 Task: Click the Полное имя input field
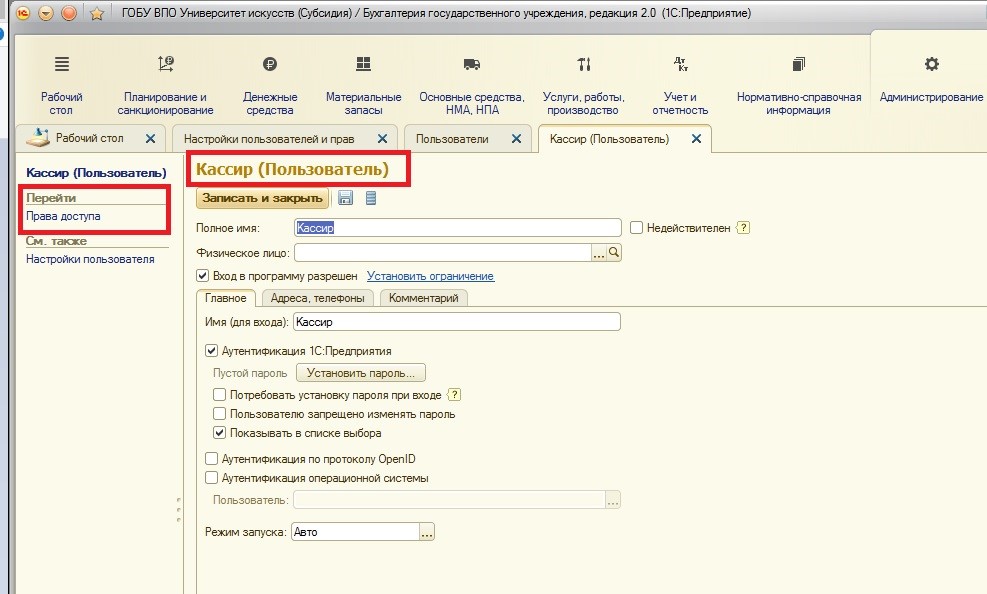pyautogui.click(x=458, y=228)
